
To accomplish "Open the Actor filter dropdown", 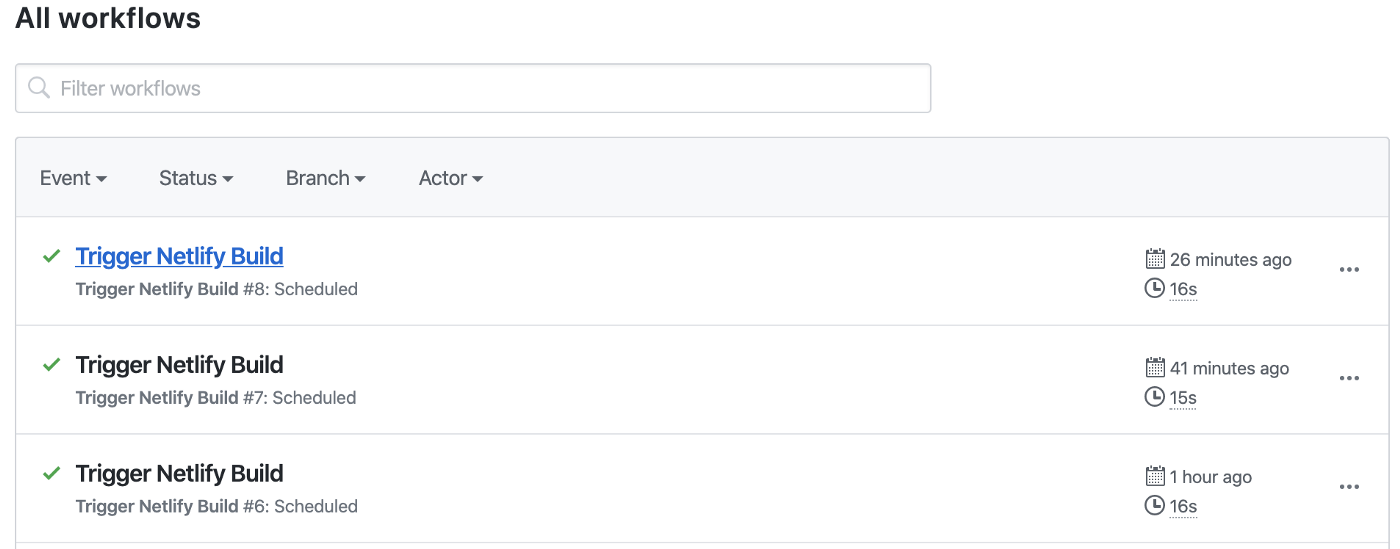I will pos(450,178).
